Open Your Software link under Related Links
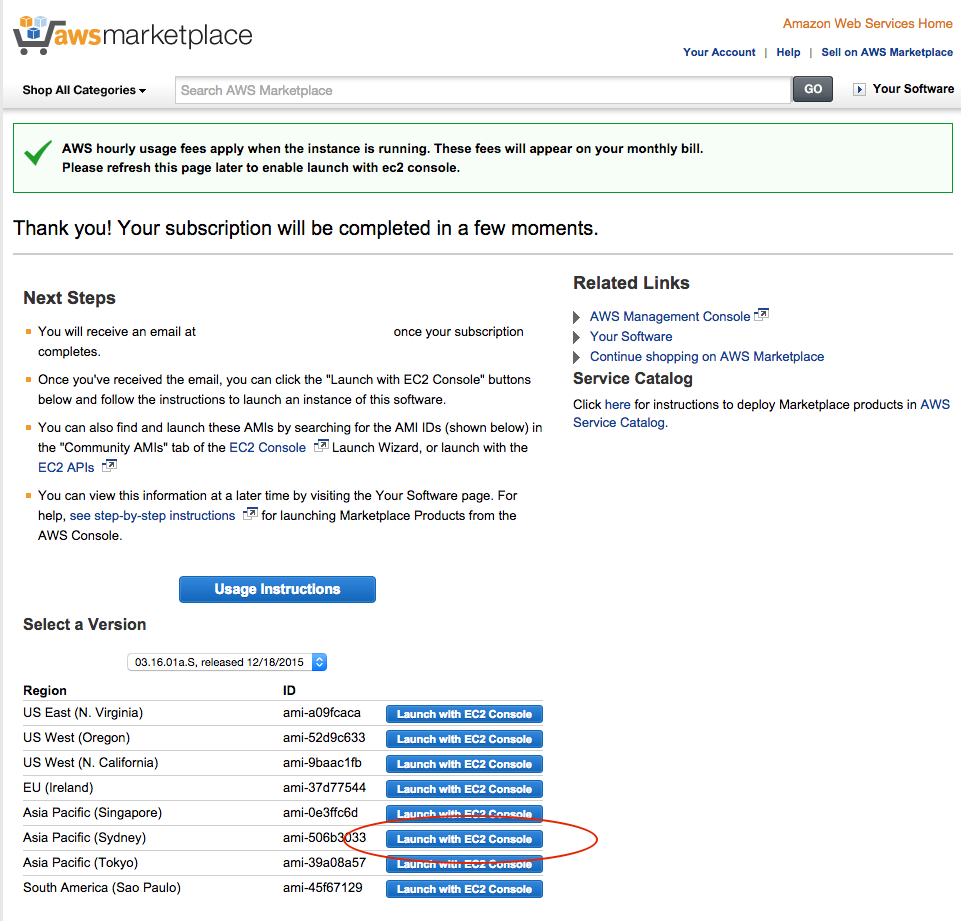This screenshot has height=921, width=961. (x=631, y=336)
